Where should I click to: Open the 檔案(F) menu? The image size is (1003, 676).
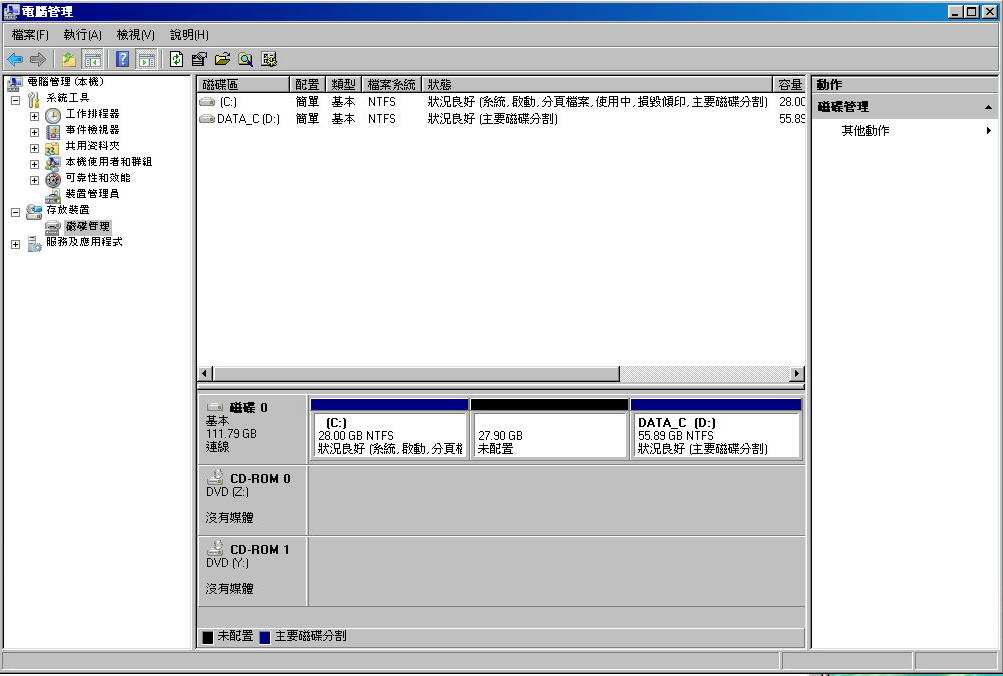[30, 35]
